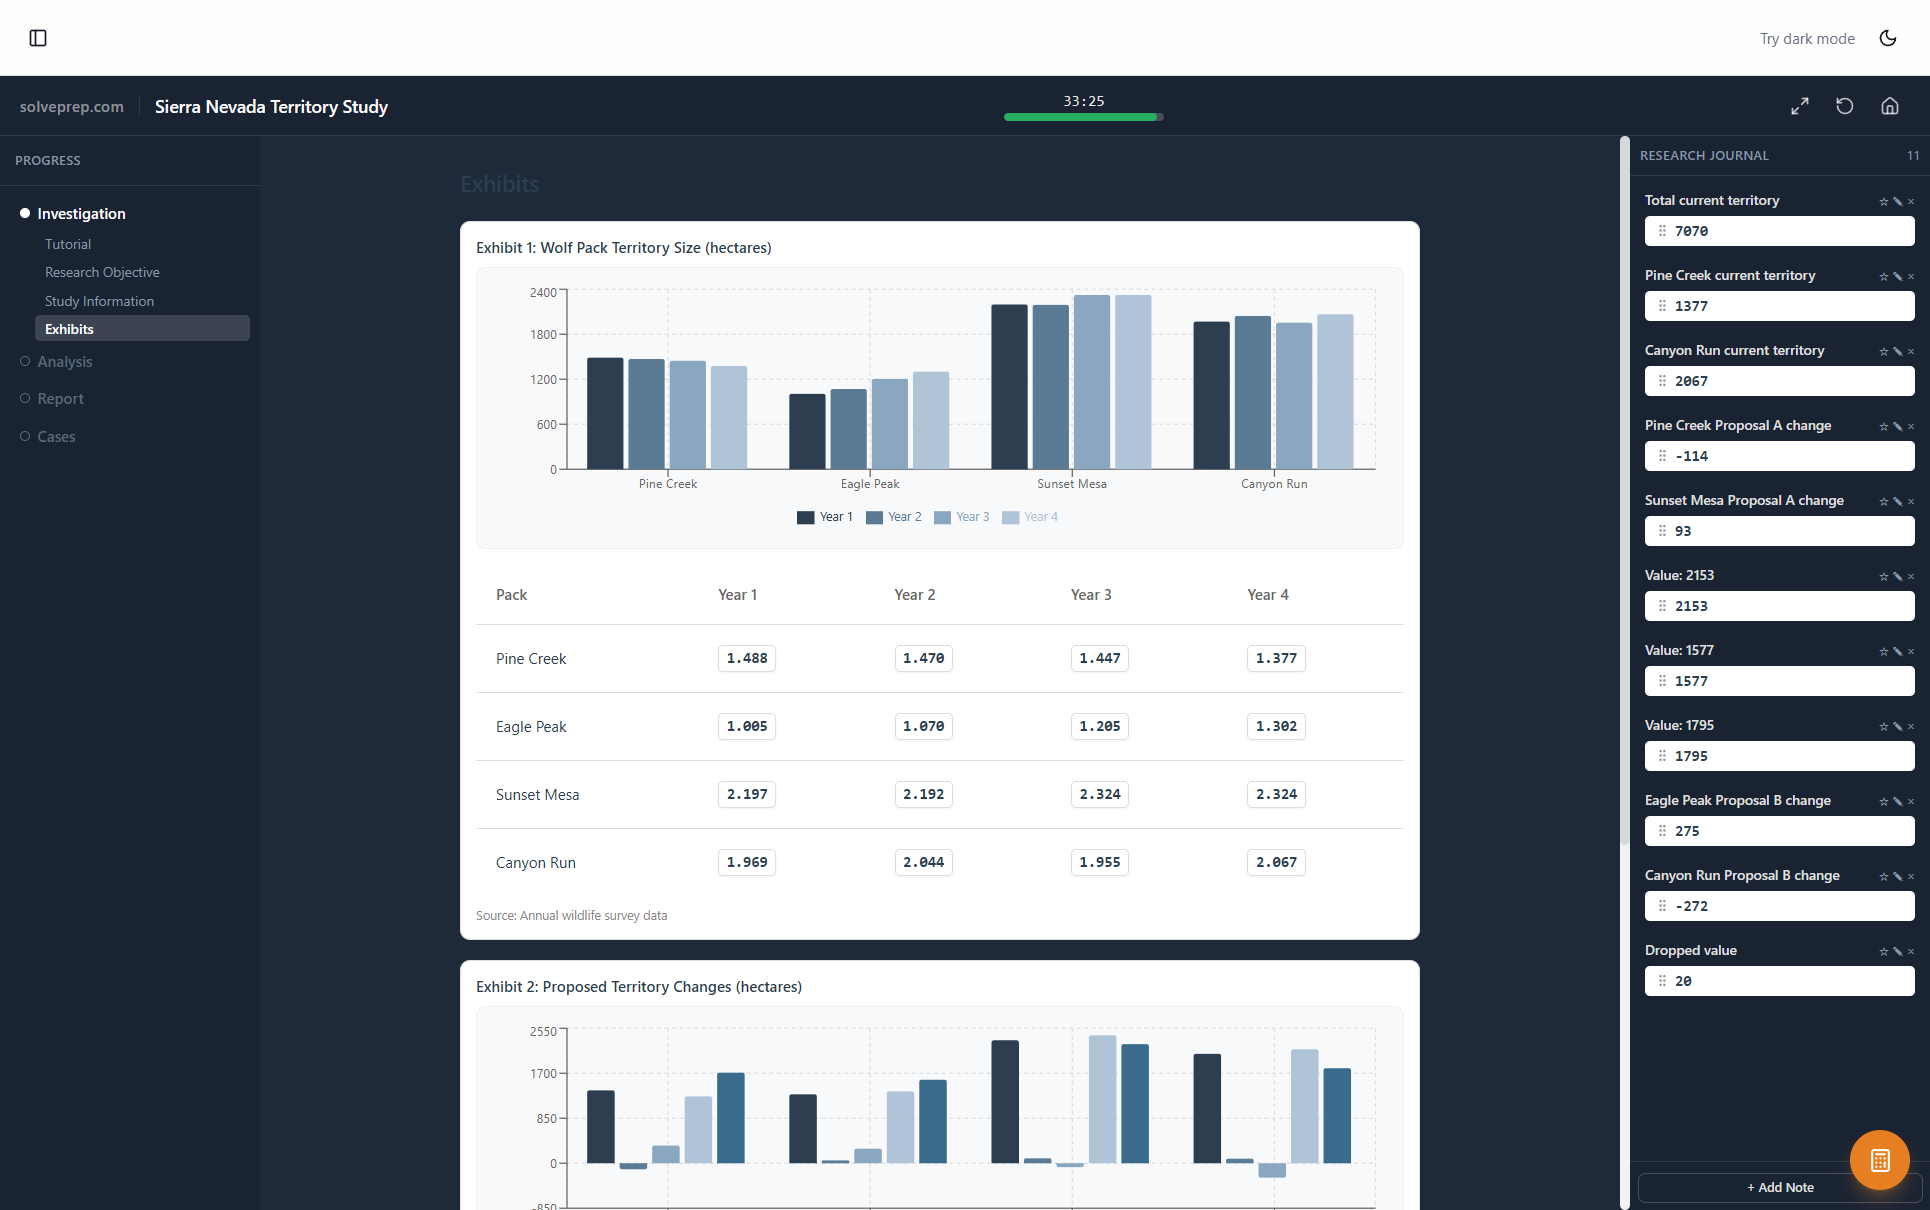
Task: Open the home page icon
Action: coord(1889,105)
